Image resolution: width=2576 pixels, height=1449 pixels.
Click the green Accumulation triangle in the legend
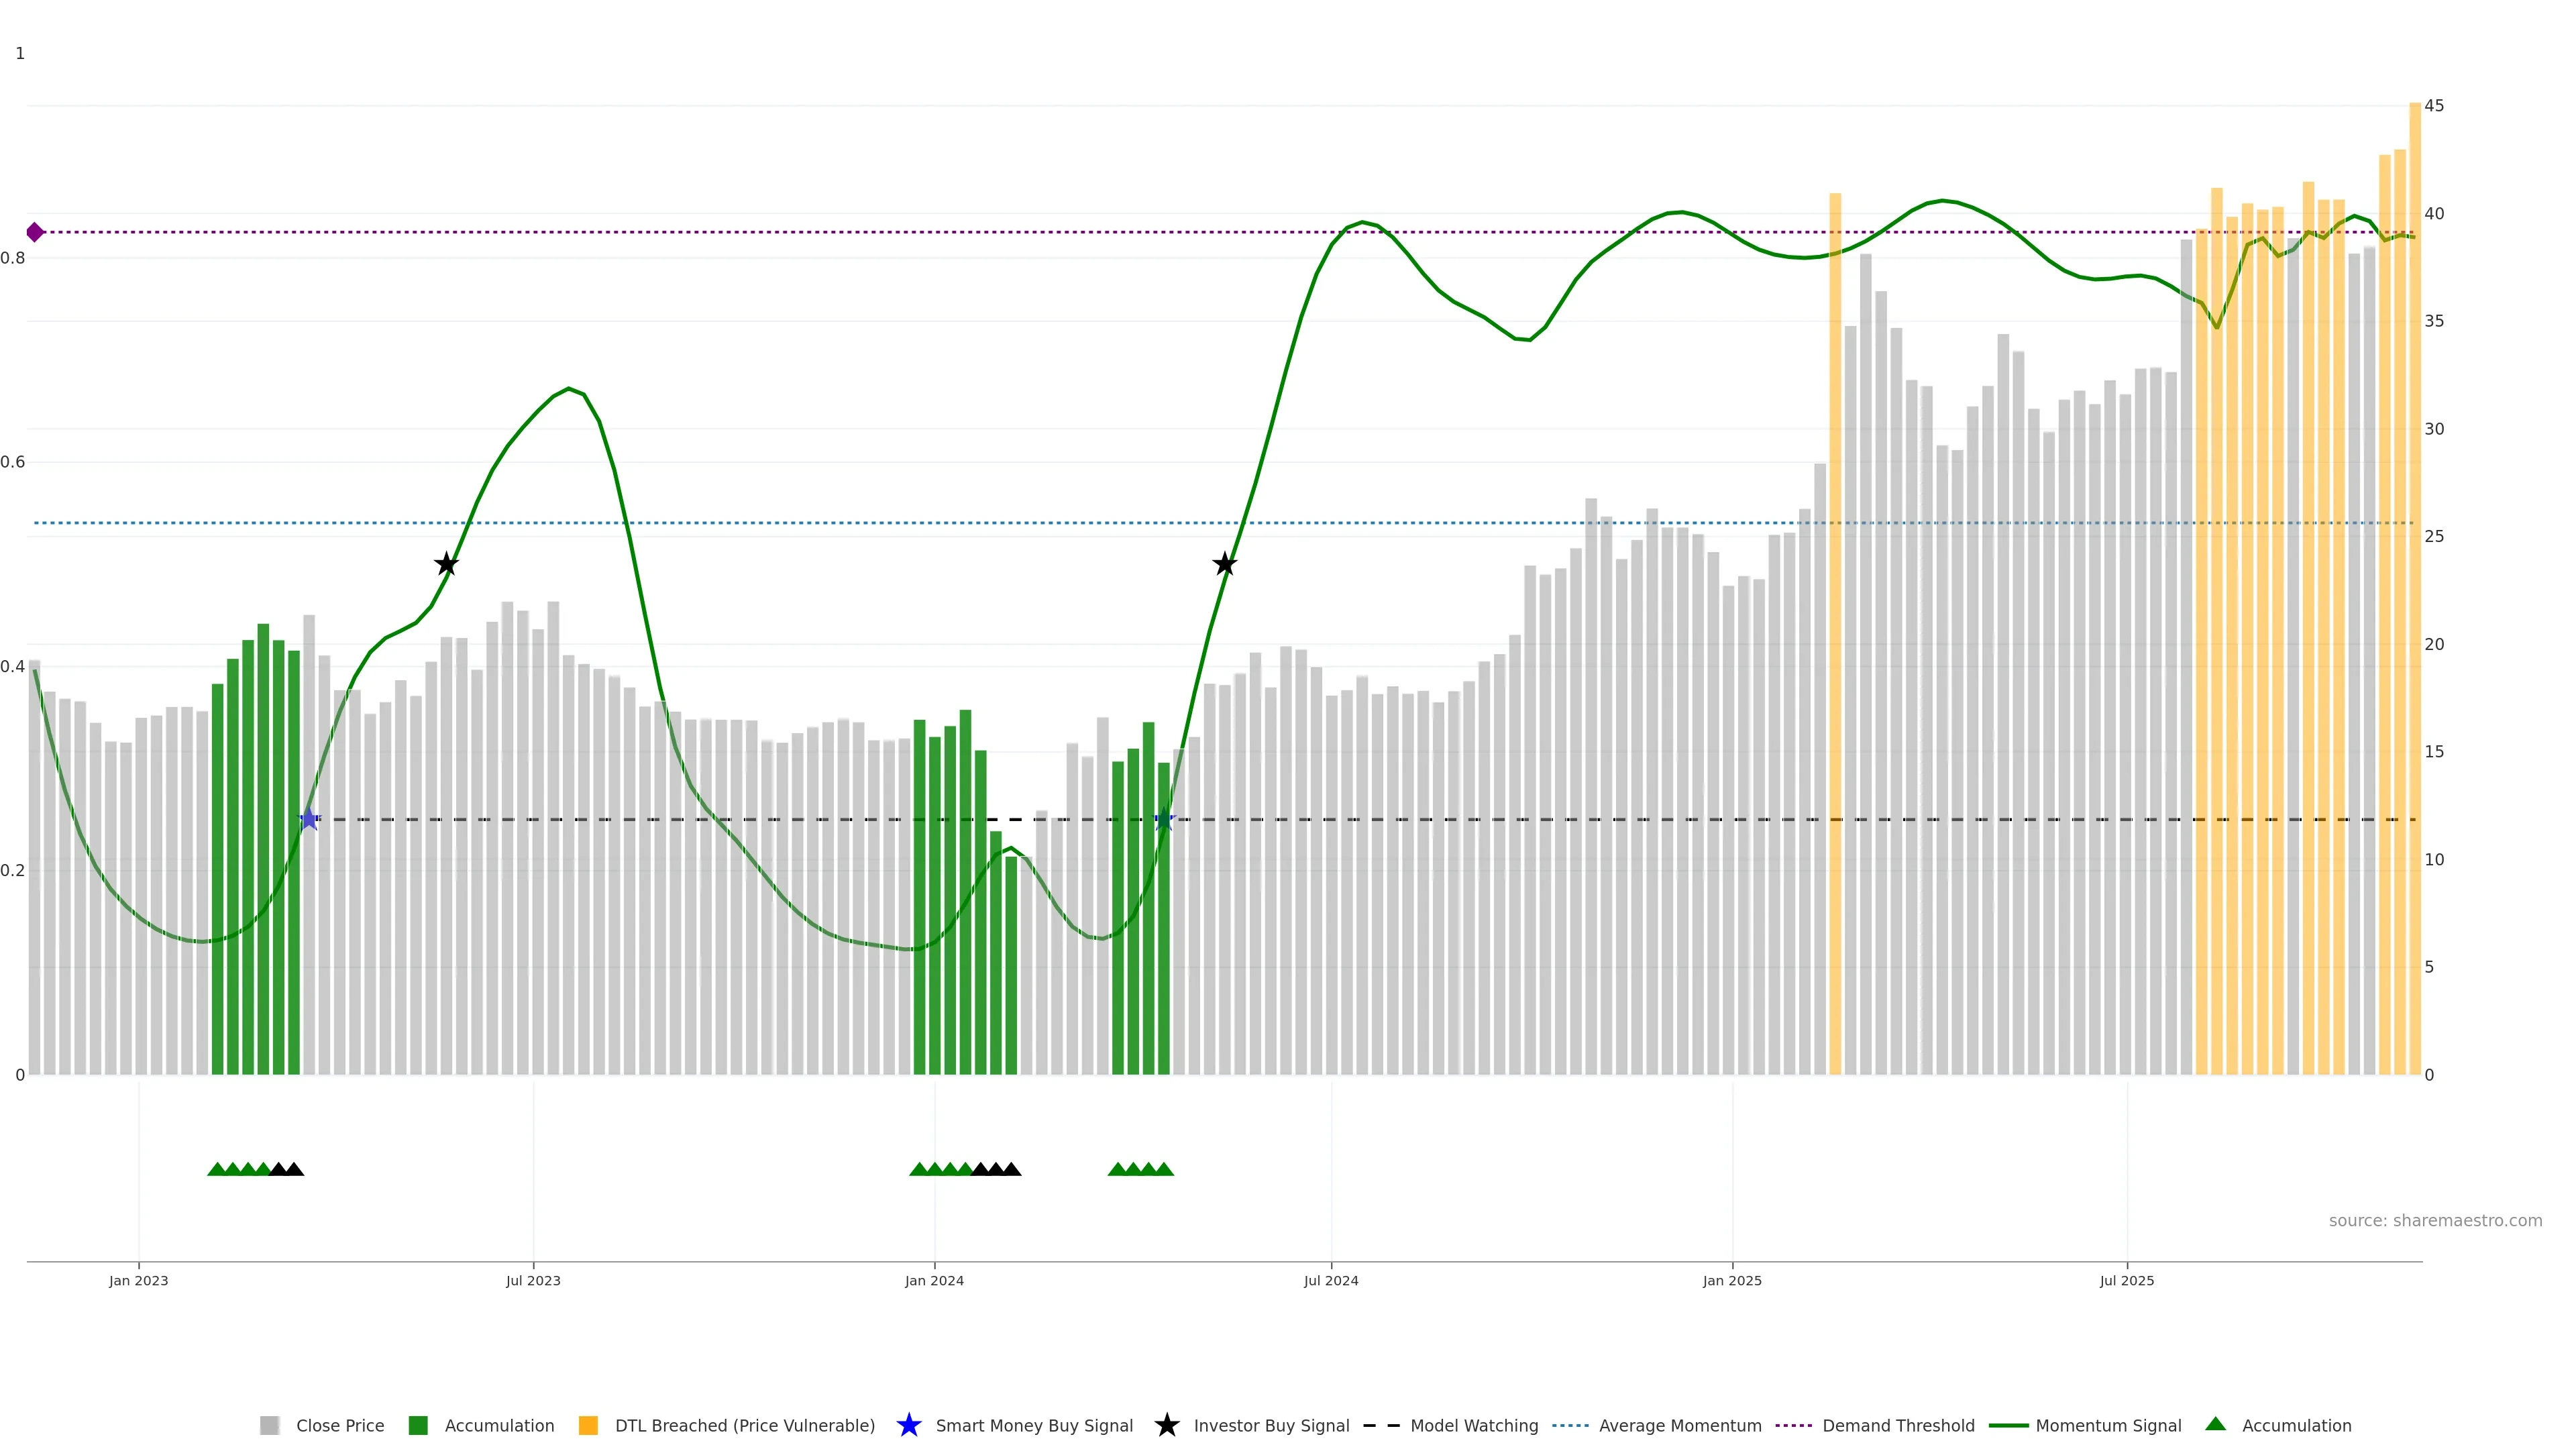pyautogui.click(x=2216, y=1424)
